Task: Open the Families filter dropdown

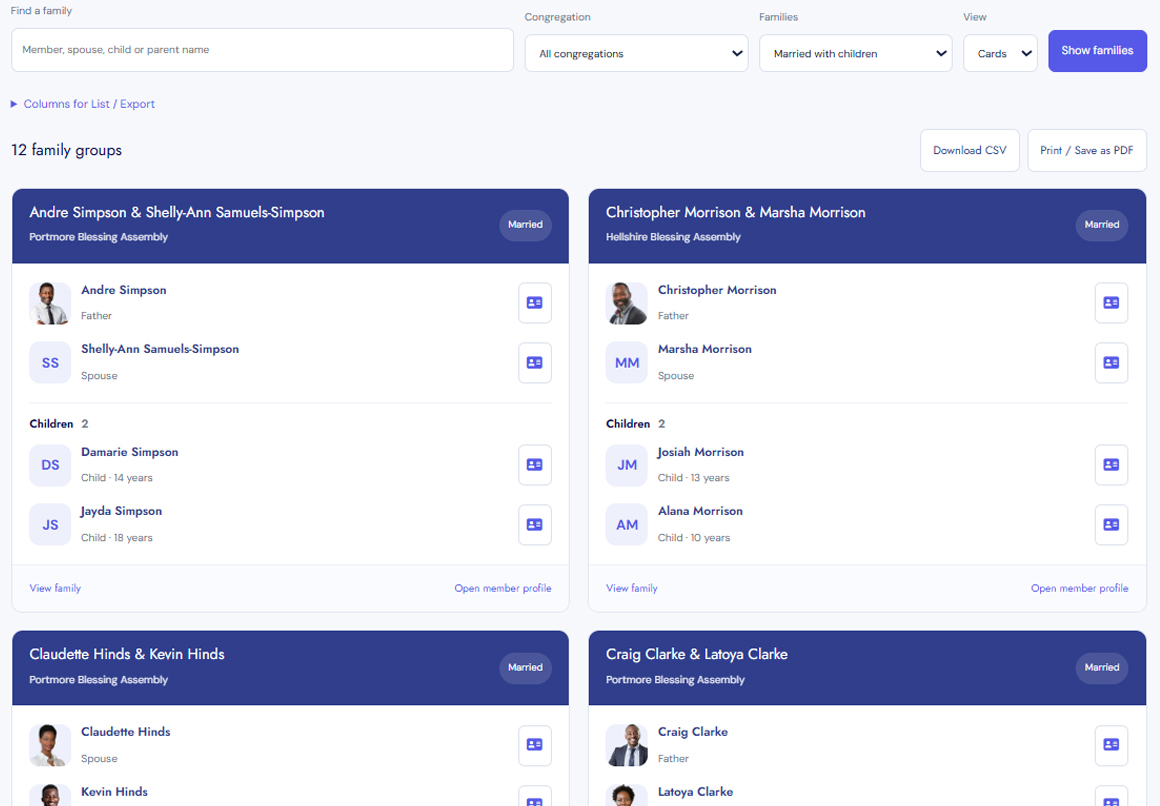Action: 855,53
